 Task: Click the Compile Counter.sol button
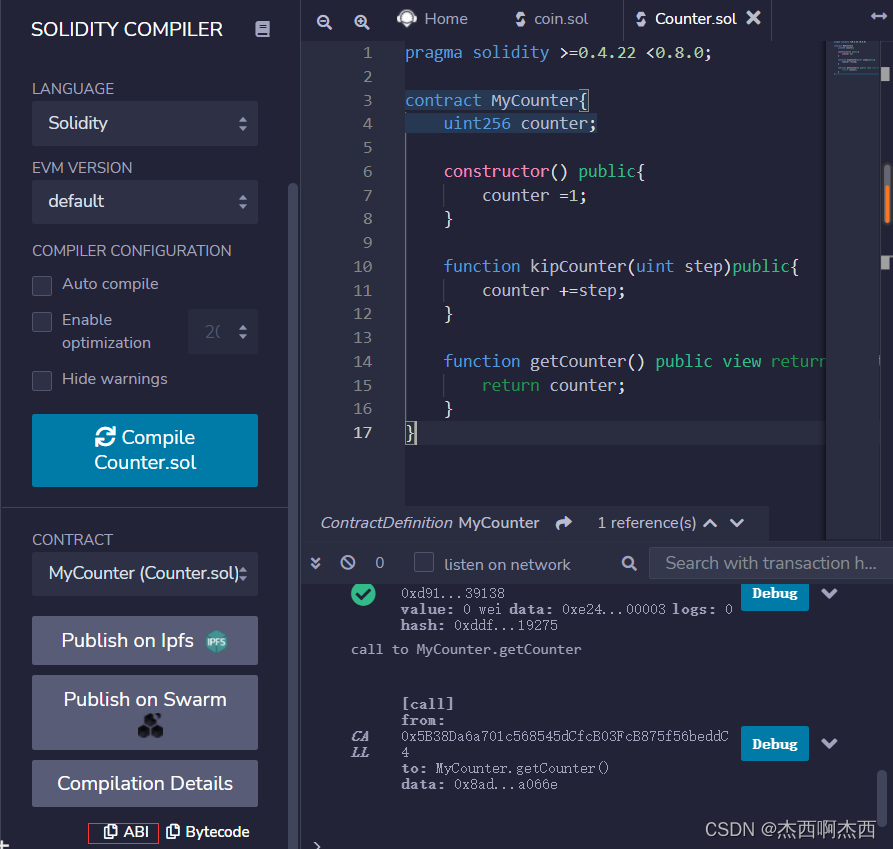pyautogui.click(x=145, y=450)
